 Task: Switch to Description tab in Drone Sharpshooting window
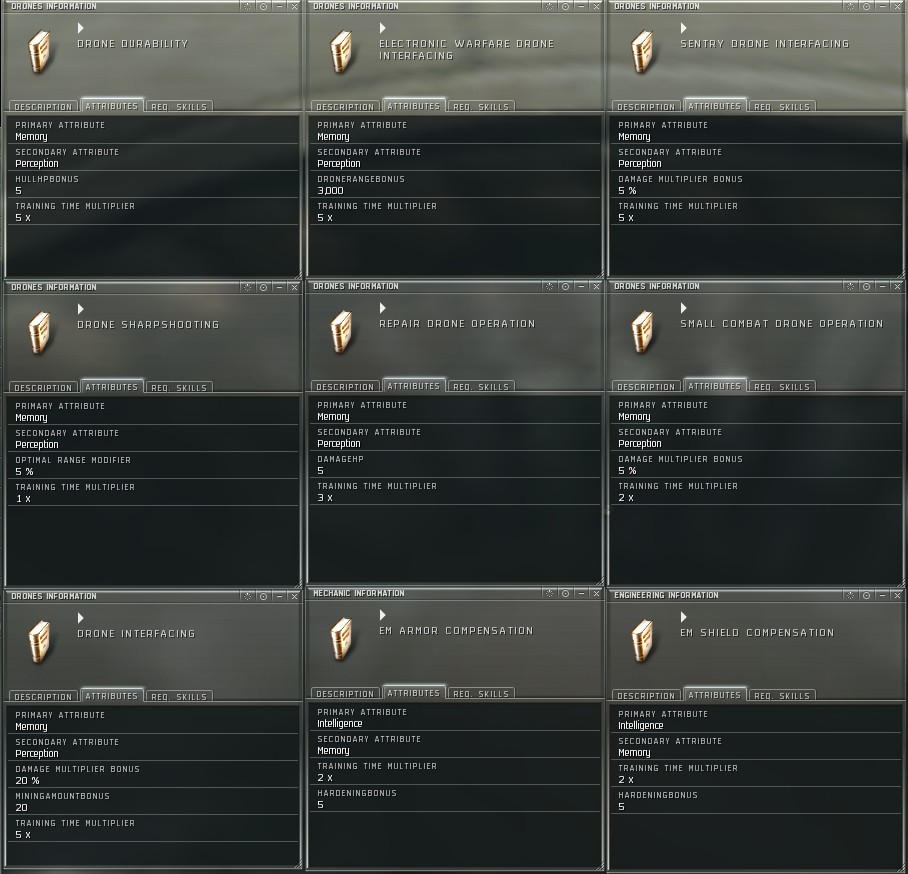click(x=43, y=388)
